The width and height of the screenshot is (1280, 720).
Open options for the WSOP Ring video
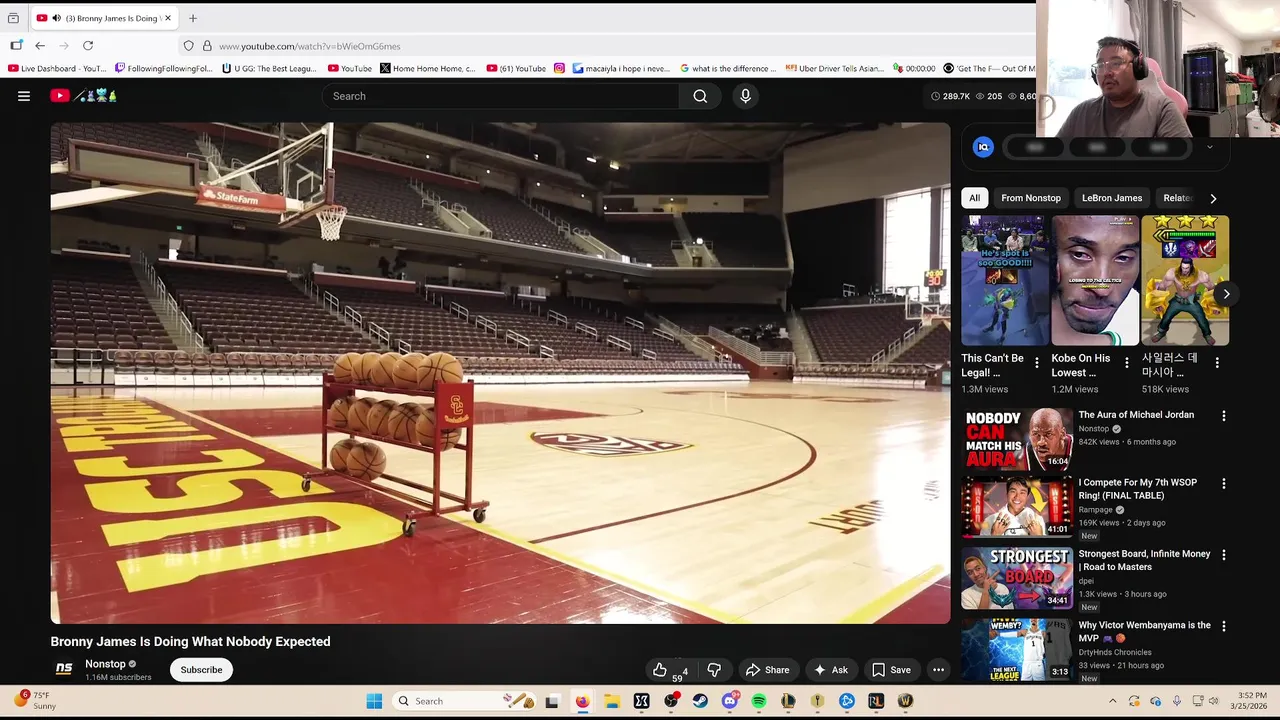click(1223, 484)
